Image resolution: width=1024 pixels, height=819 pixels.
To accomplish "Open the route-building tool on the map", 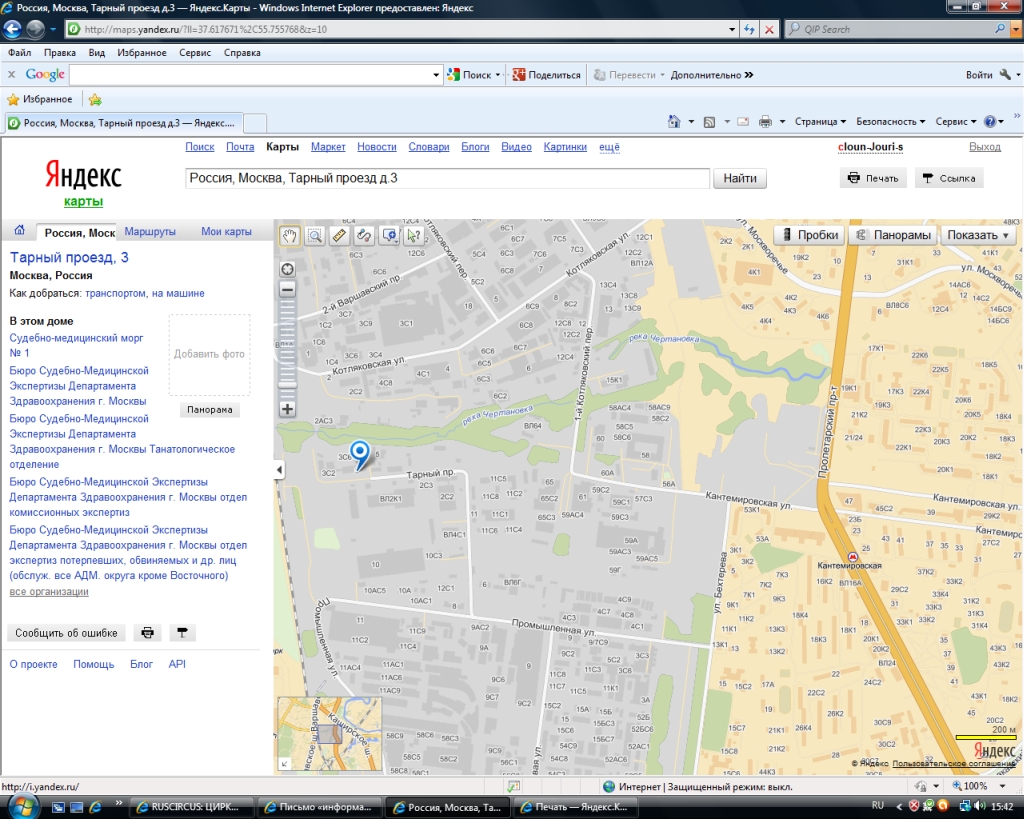I will [364, 236].
